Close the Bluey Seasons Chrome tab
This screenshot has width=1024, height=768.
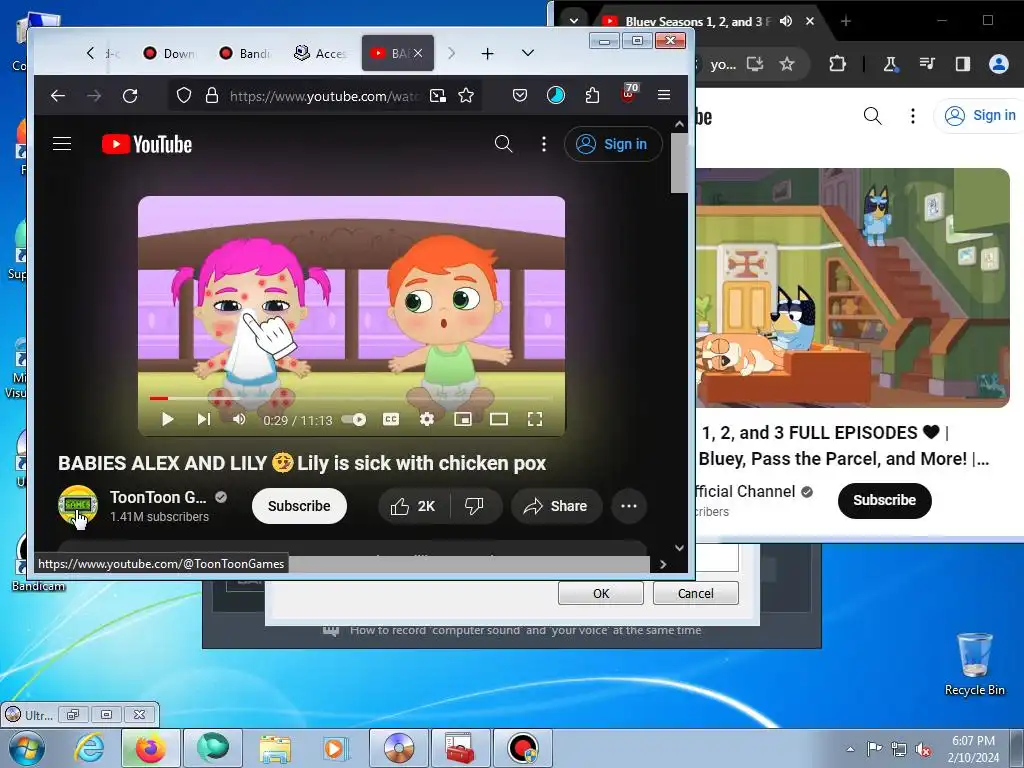click(x=810, y=22)
